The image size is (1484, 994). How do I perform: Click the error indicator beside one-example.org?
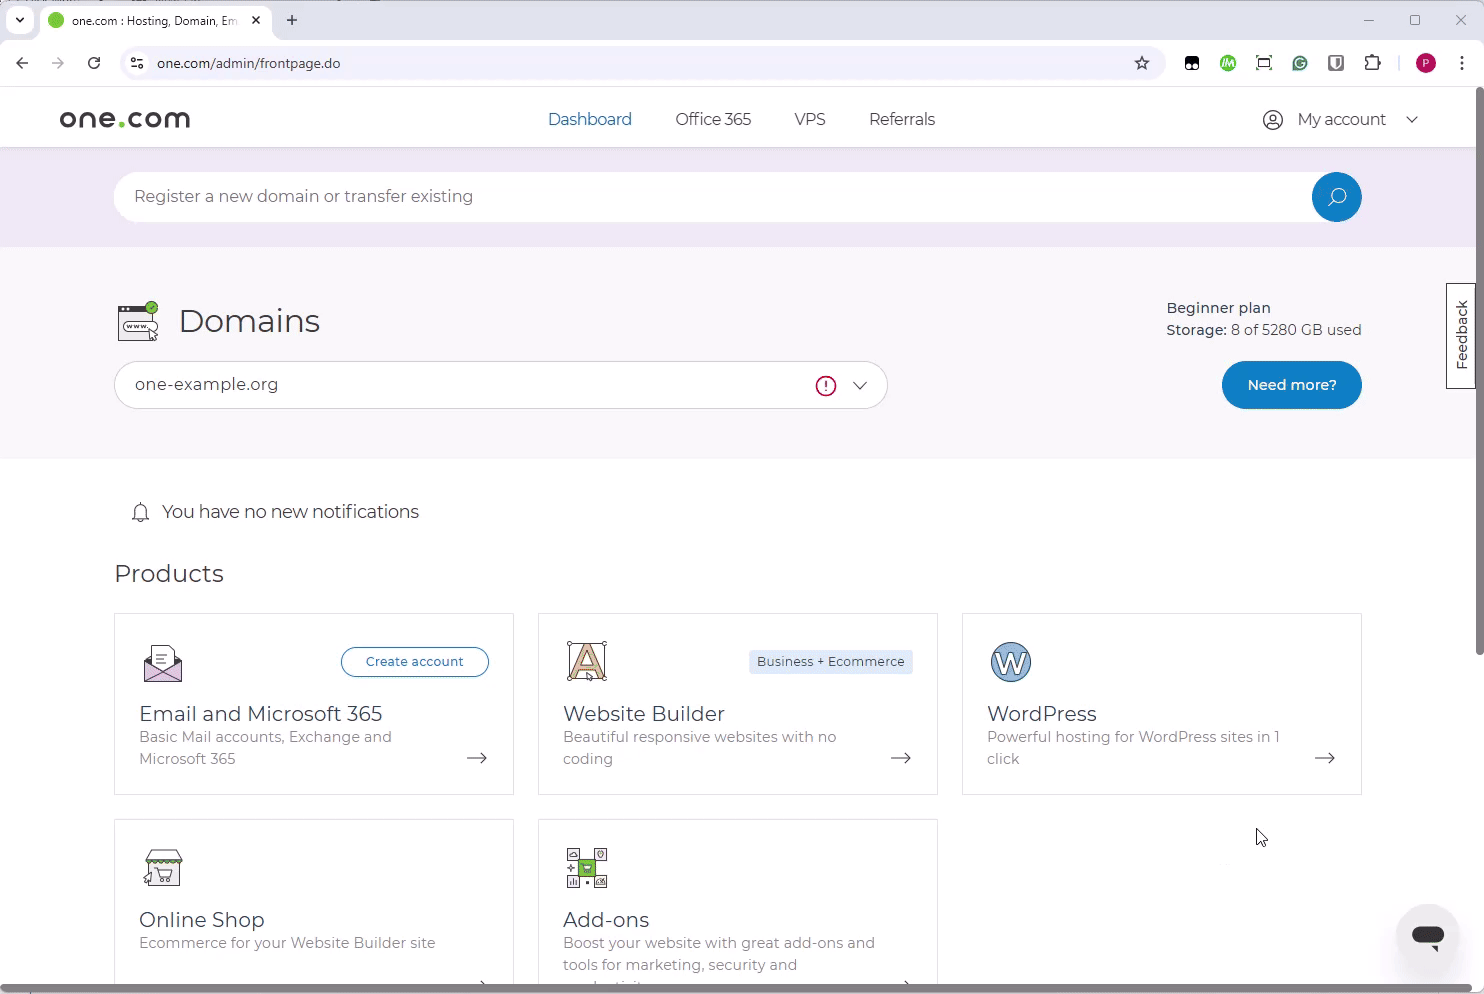(x=825, y=385)
